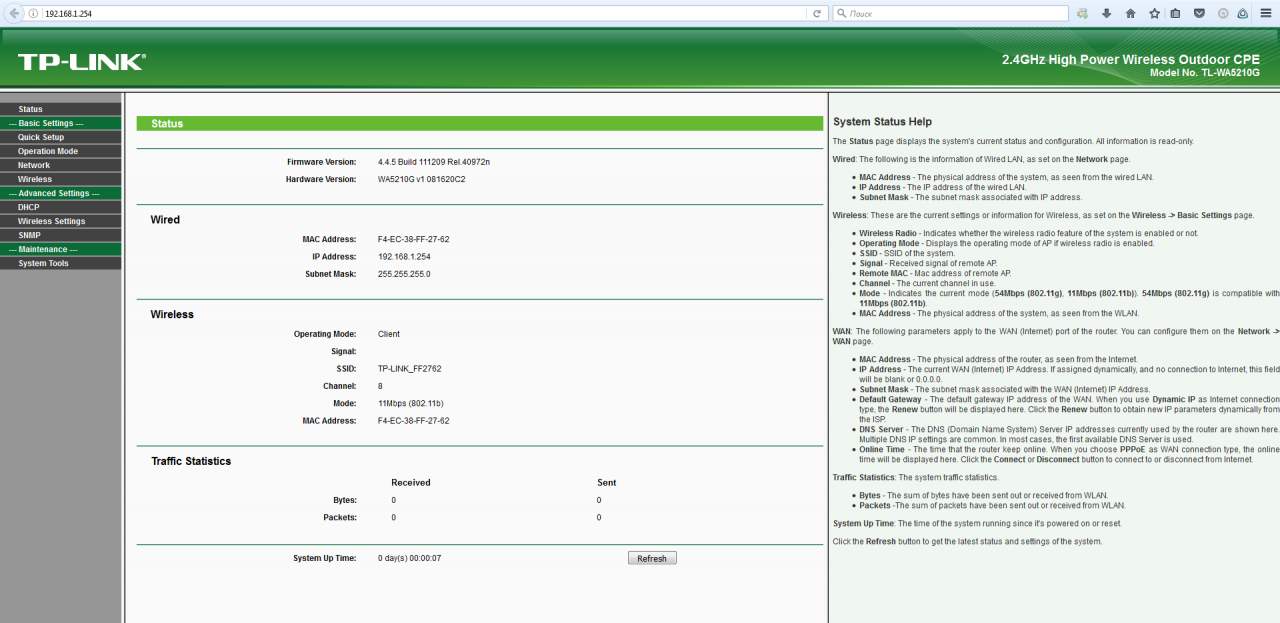Click the Wired section heading
This screenshot has height=623, width=1280.
tap(165, 219)
